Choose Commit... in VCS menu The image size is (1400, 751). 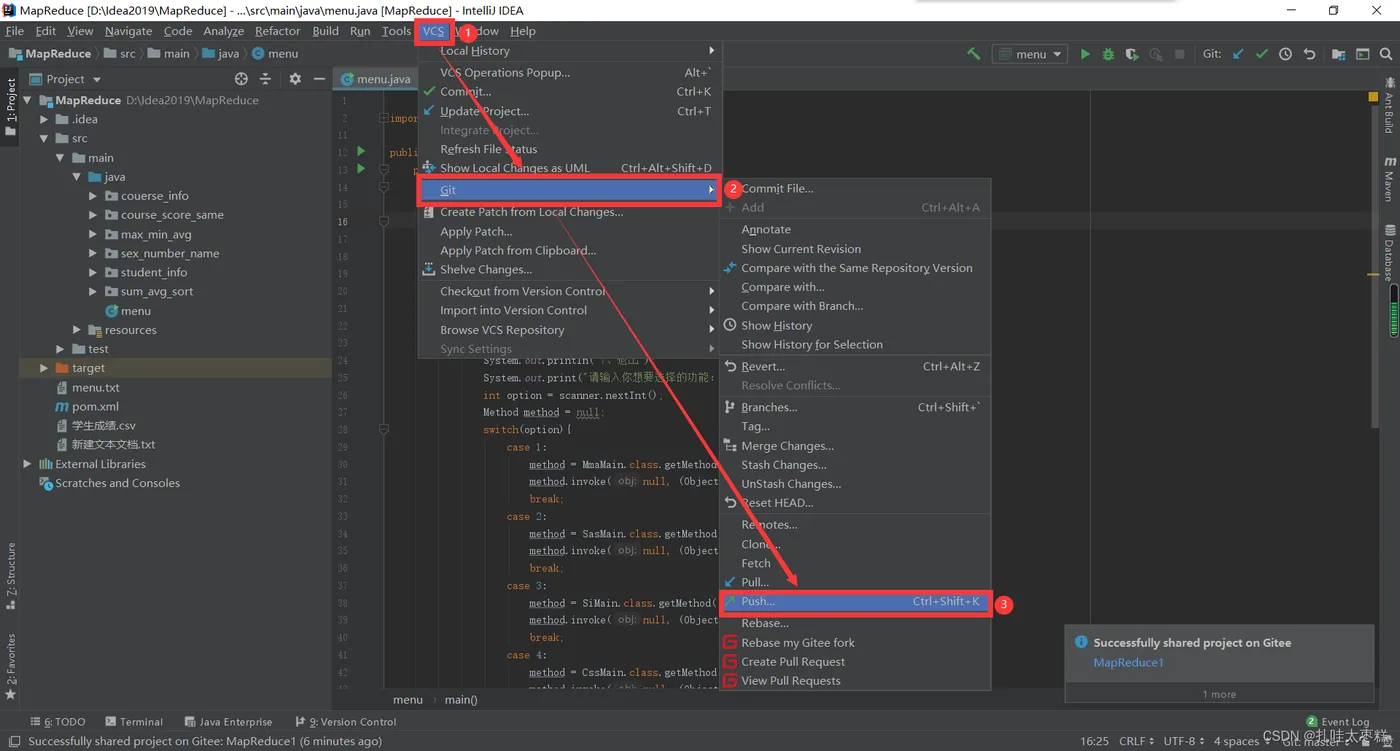[569, 92]
